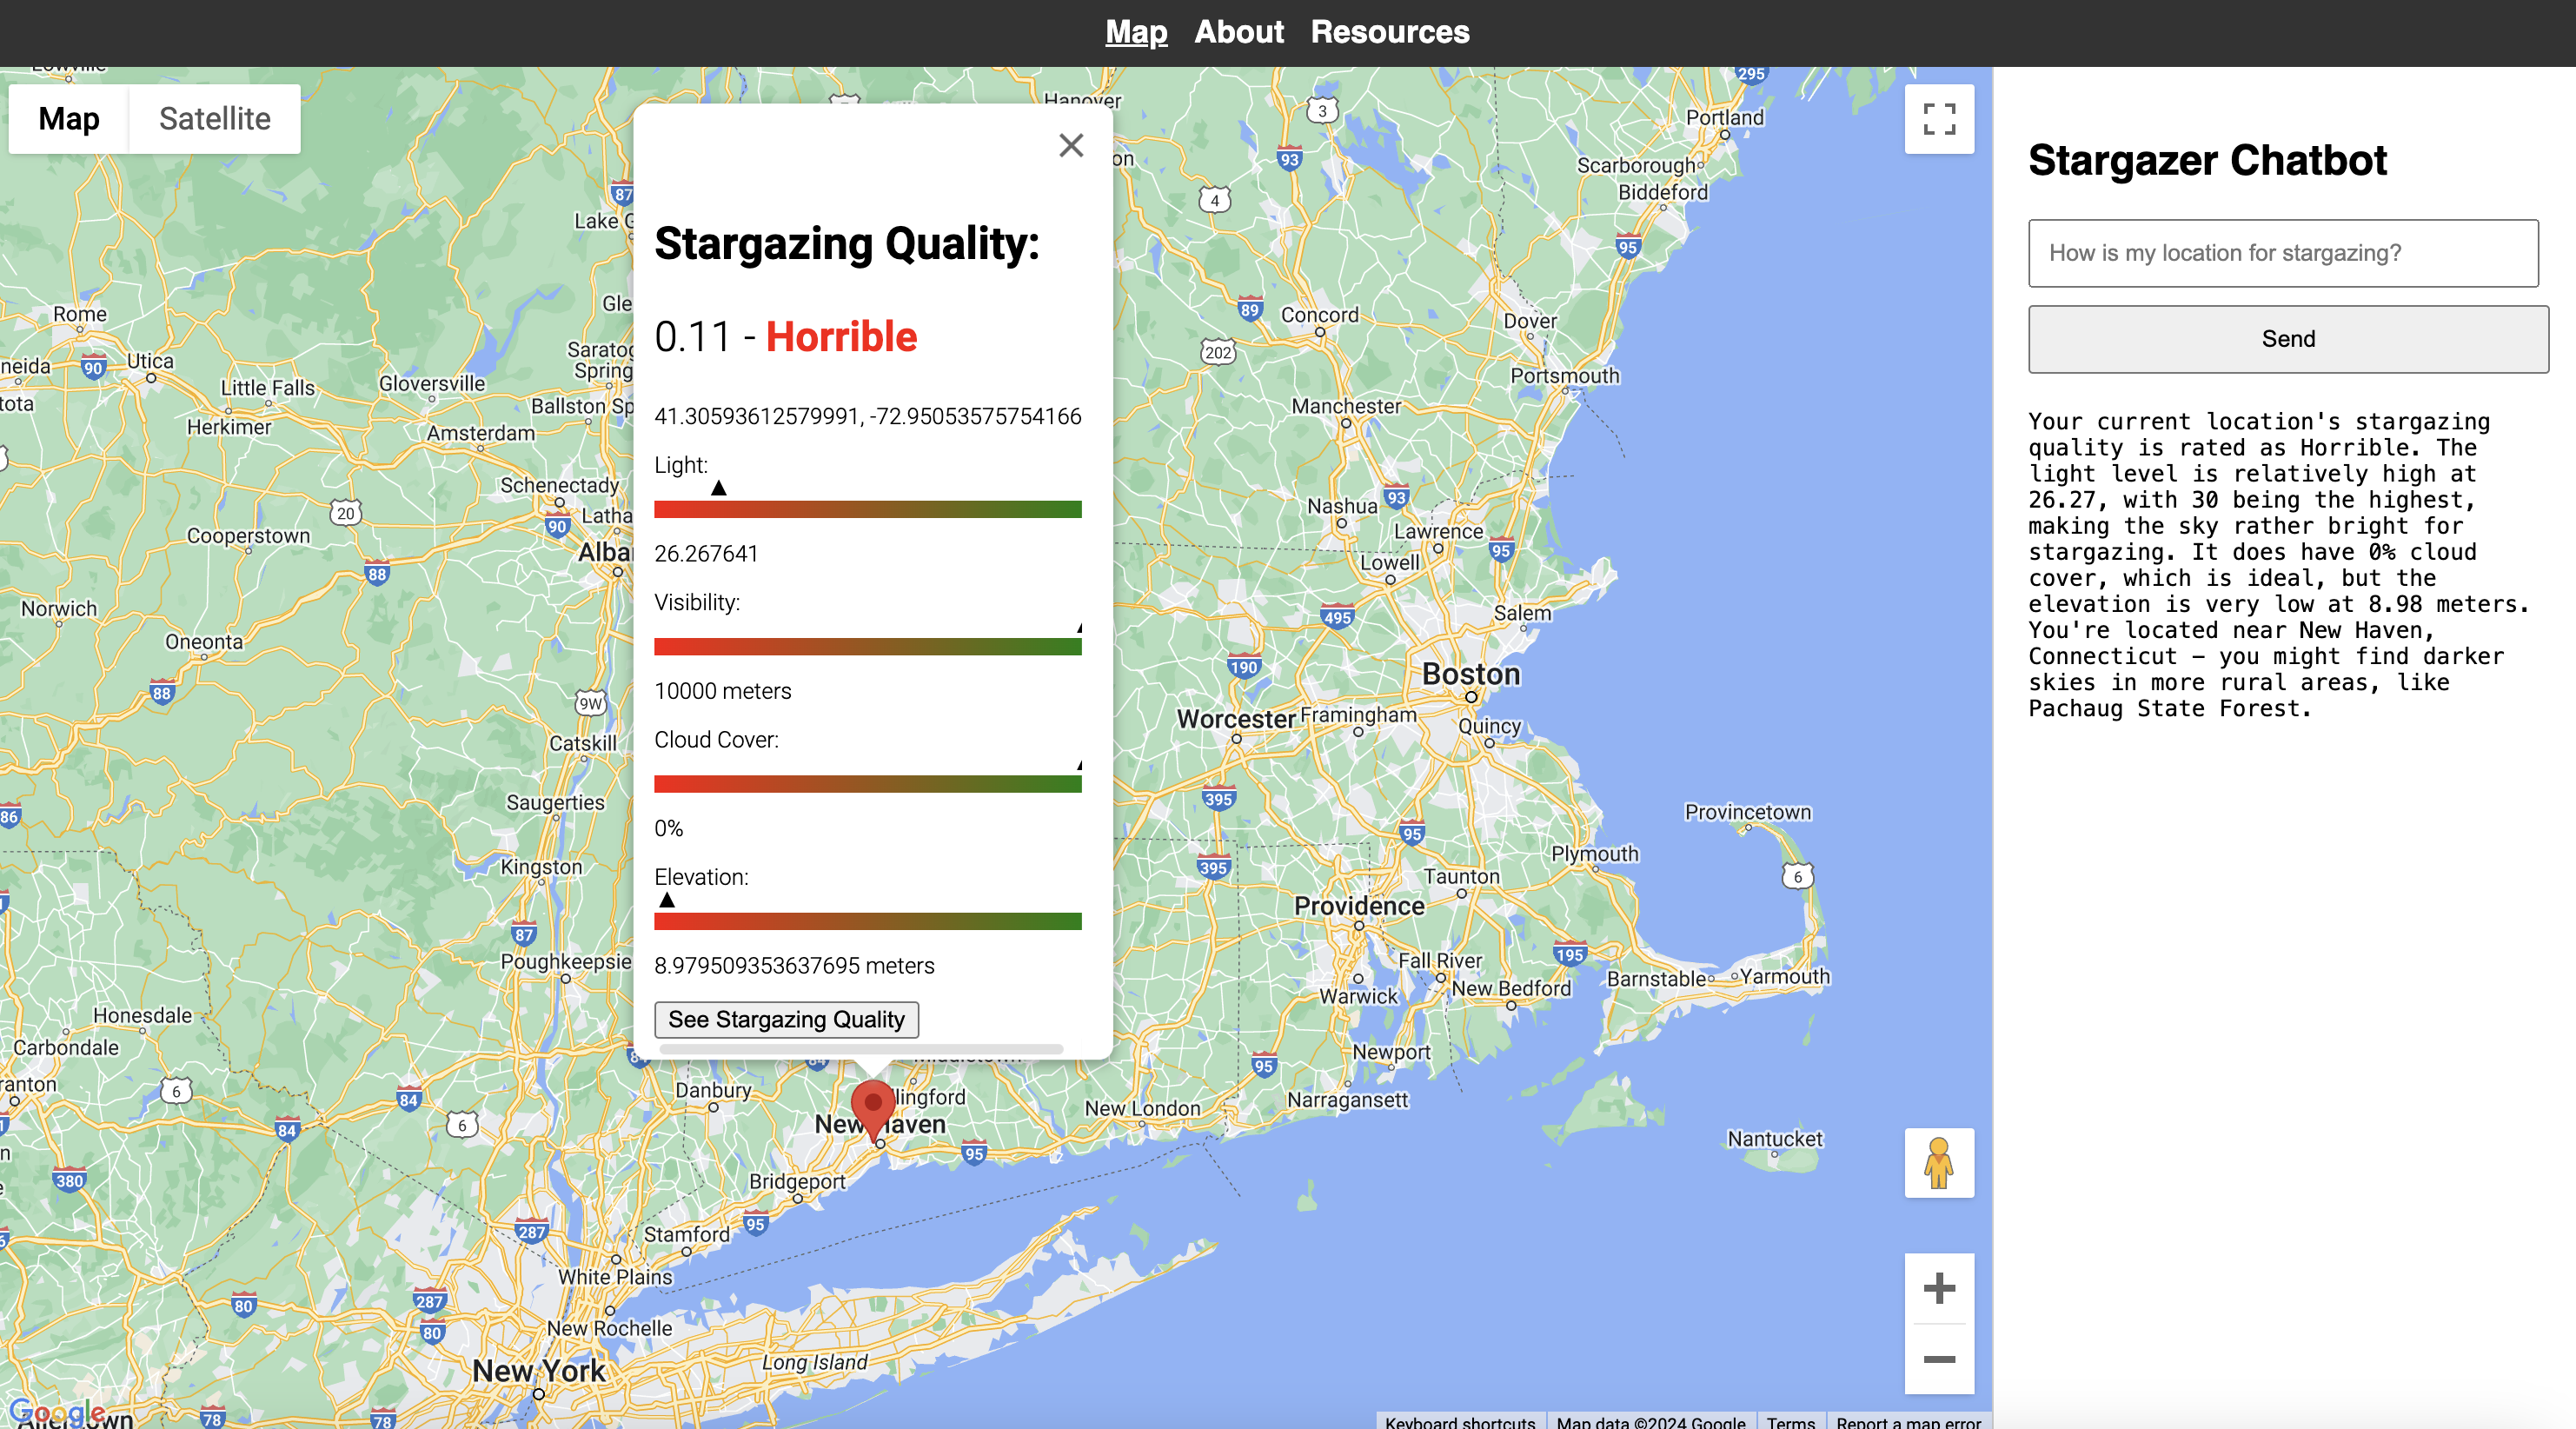
Task: Go to the Map nav link
Action: coord(1136,32)
